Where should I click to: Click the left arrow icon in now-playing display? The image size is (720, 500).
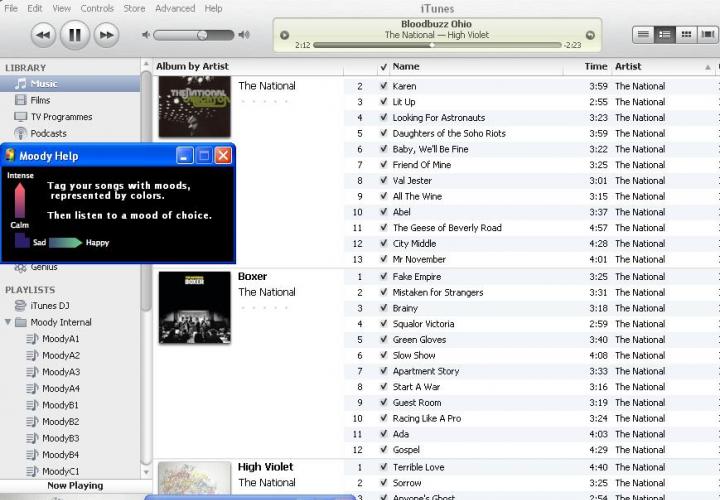[x=284, y=35]
